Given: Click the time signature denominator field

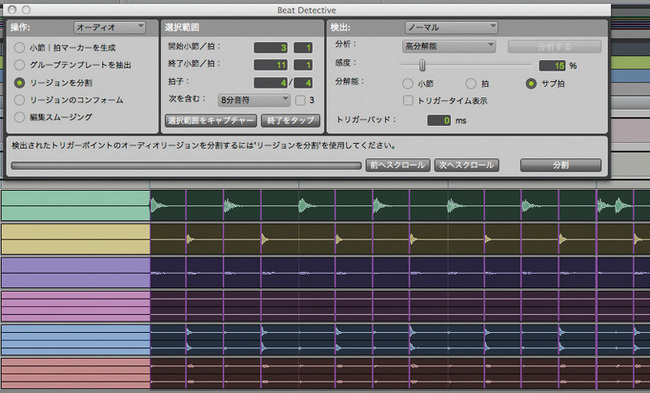Looking at the screenshot, I should pyautogui.click(x=303, y=83).
